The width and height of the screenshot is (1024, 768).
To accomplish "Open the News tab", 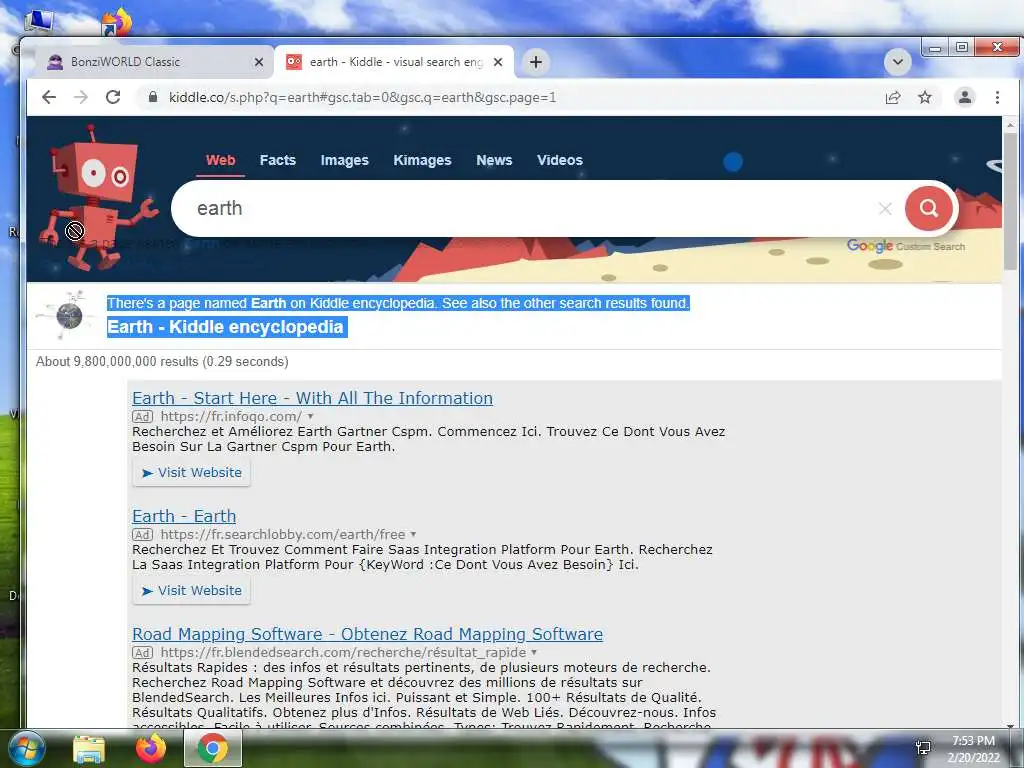I will coord(494,160).
